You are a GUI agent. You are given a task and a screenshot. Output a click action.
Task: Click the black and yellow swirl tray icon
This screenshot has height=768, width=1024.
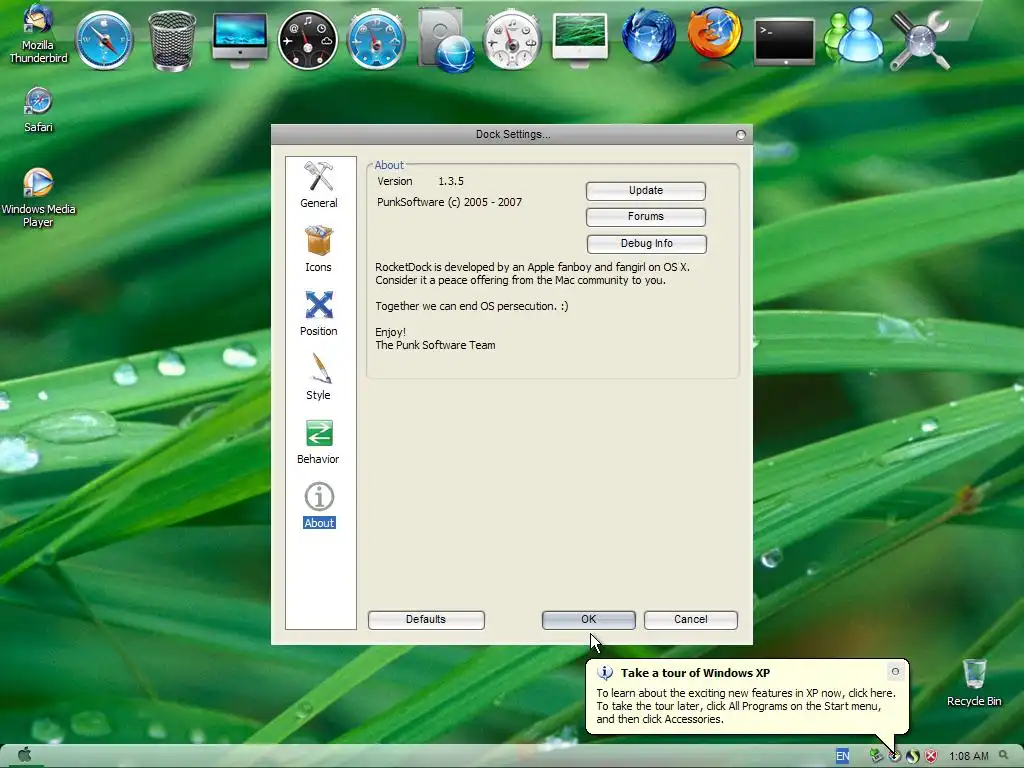913,756
